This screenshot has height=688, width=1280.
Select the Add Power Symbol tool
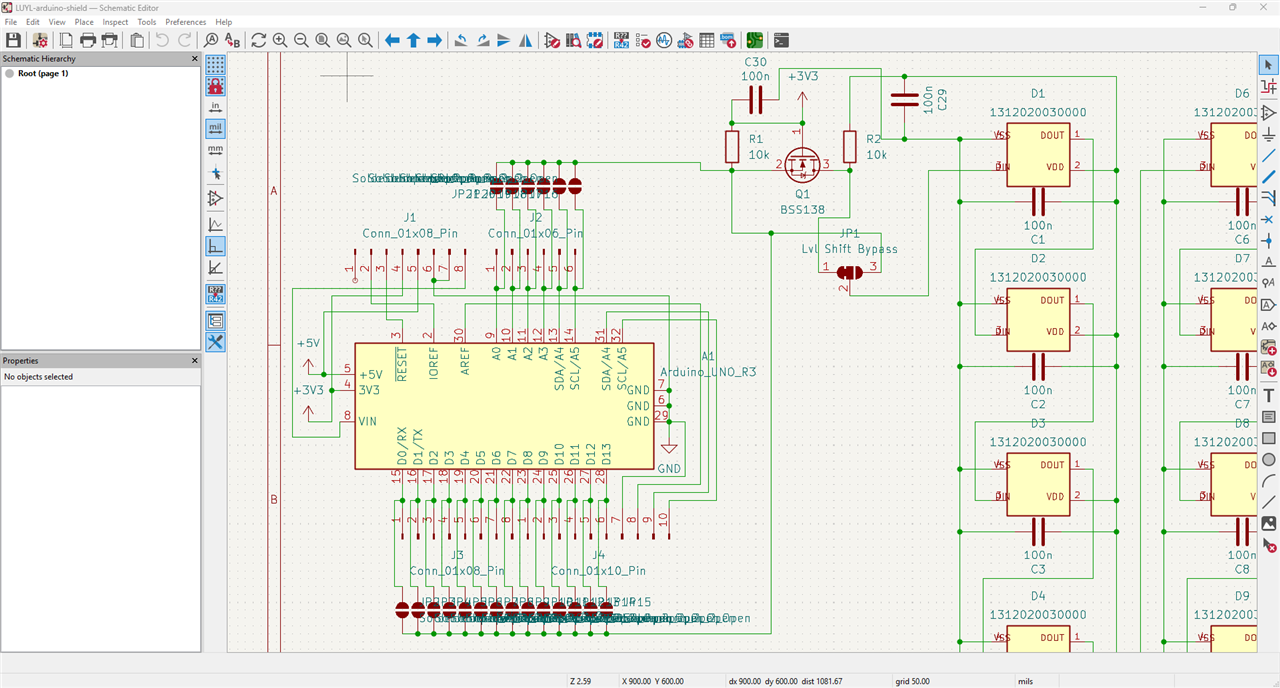pyautogui.click(x=1268, y=134)
